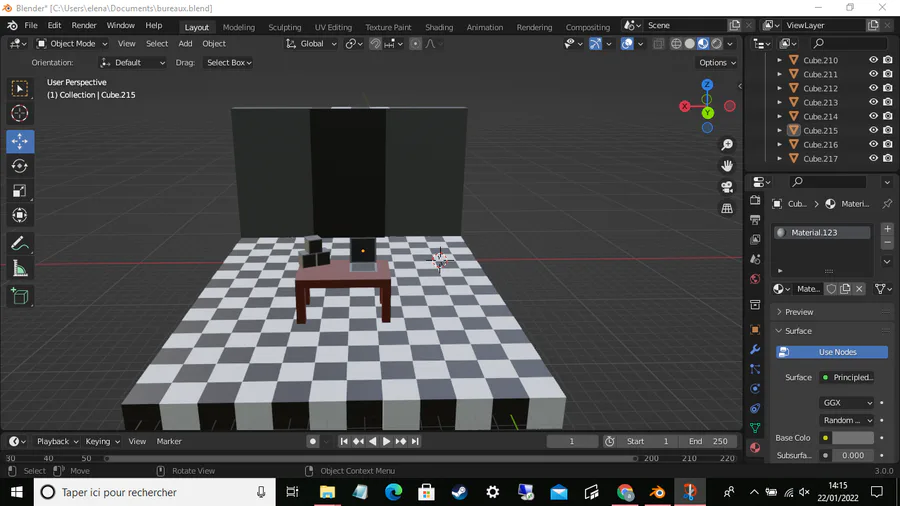The height and width of the screenshot is (506, 900).
Task: Open the Base Color swatch
Action: point(852,438)
